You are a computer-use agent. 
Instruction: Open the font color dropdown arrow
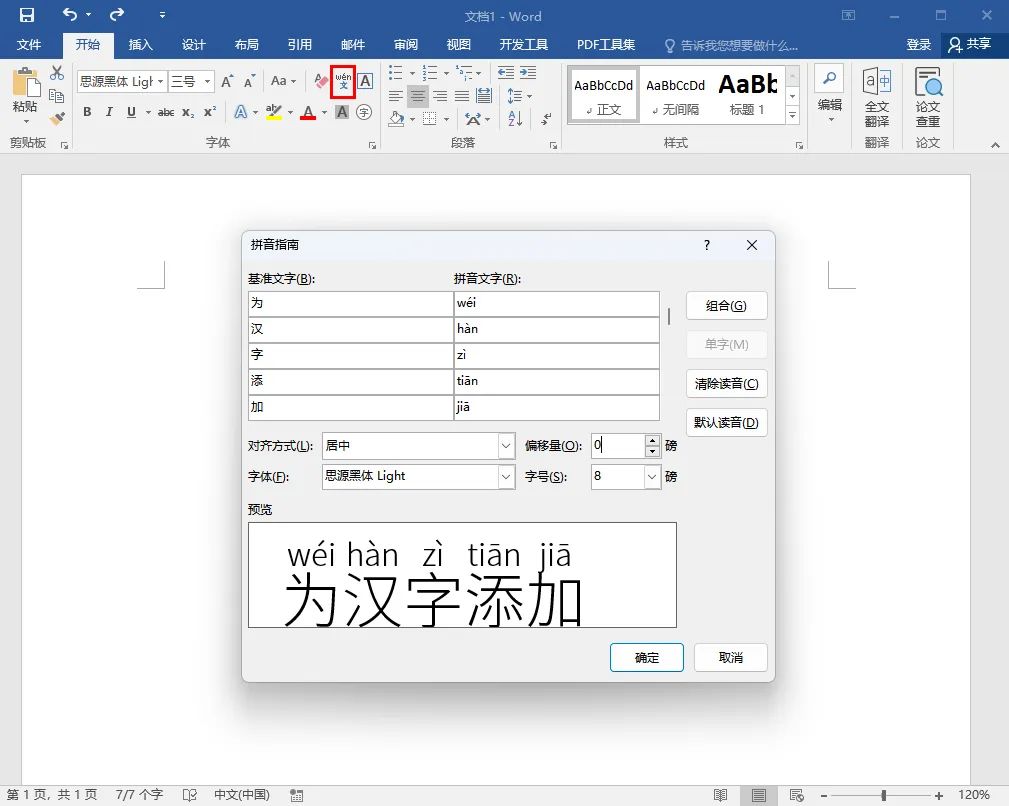324,113
